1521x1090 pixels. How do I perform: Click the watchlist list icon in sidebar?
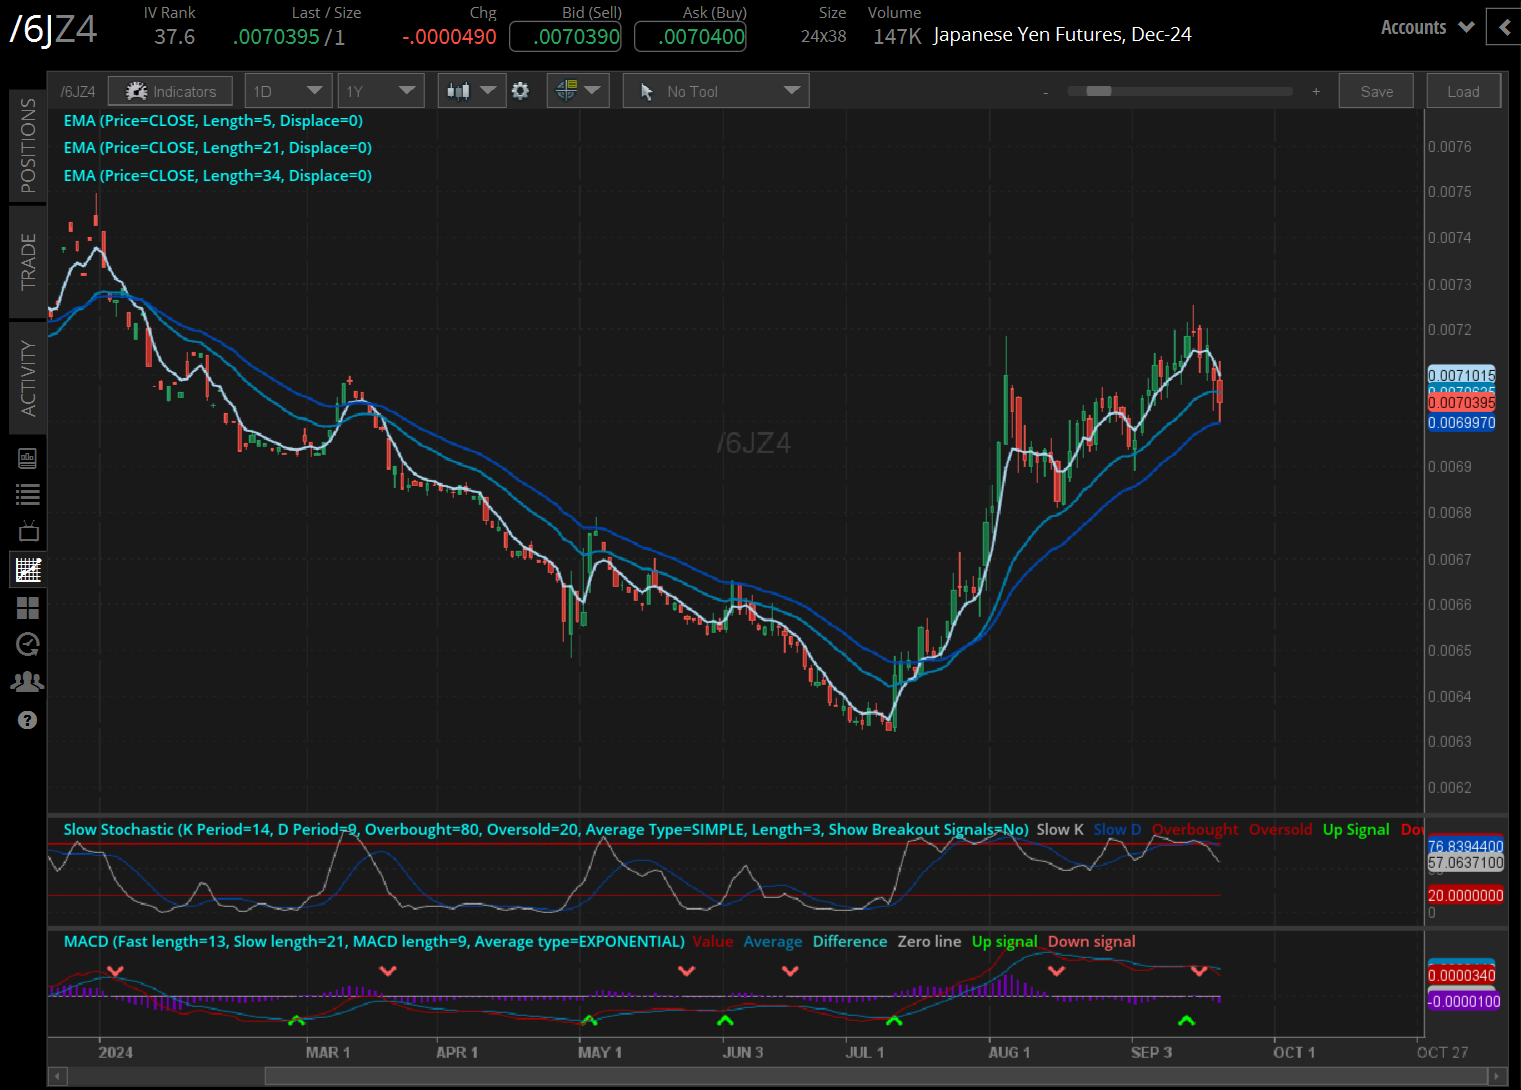[x=28, y=494]
